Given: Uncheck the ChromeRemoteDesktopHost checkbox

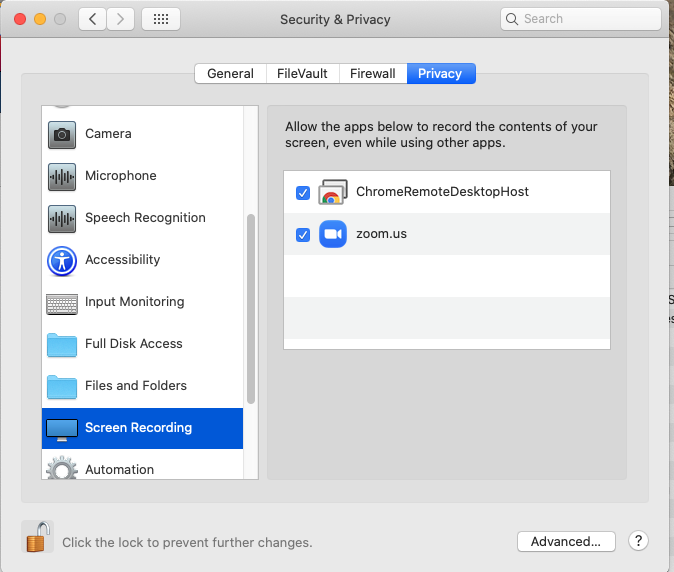Looking at the screenshot, I should tap(303, 192).
